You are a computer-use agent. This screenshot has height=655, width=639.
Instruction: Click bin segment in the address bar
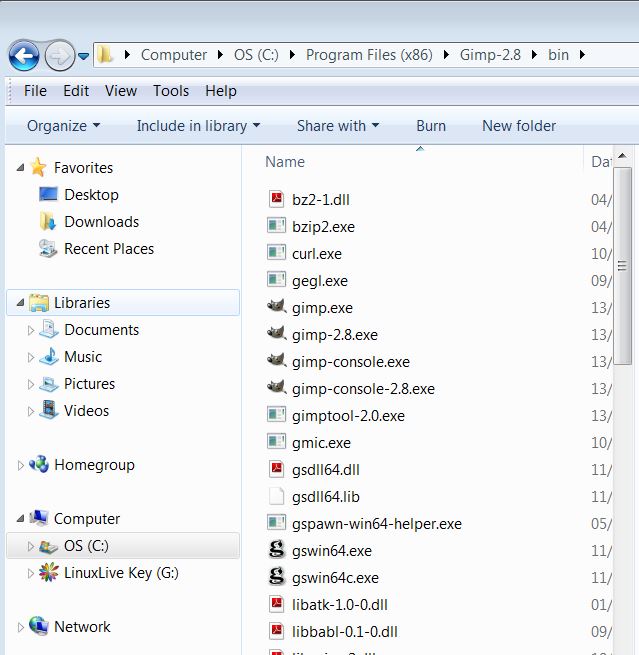point(558,55)
